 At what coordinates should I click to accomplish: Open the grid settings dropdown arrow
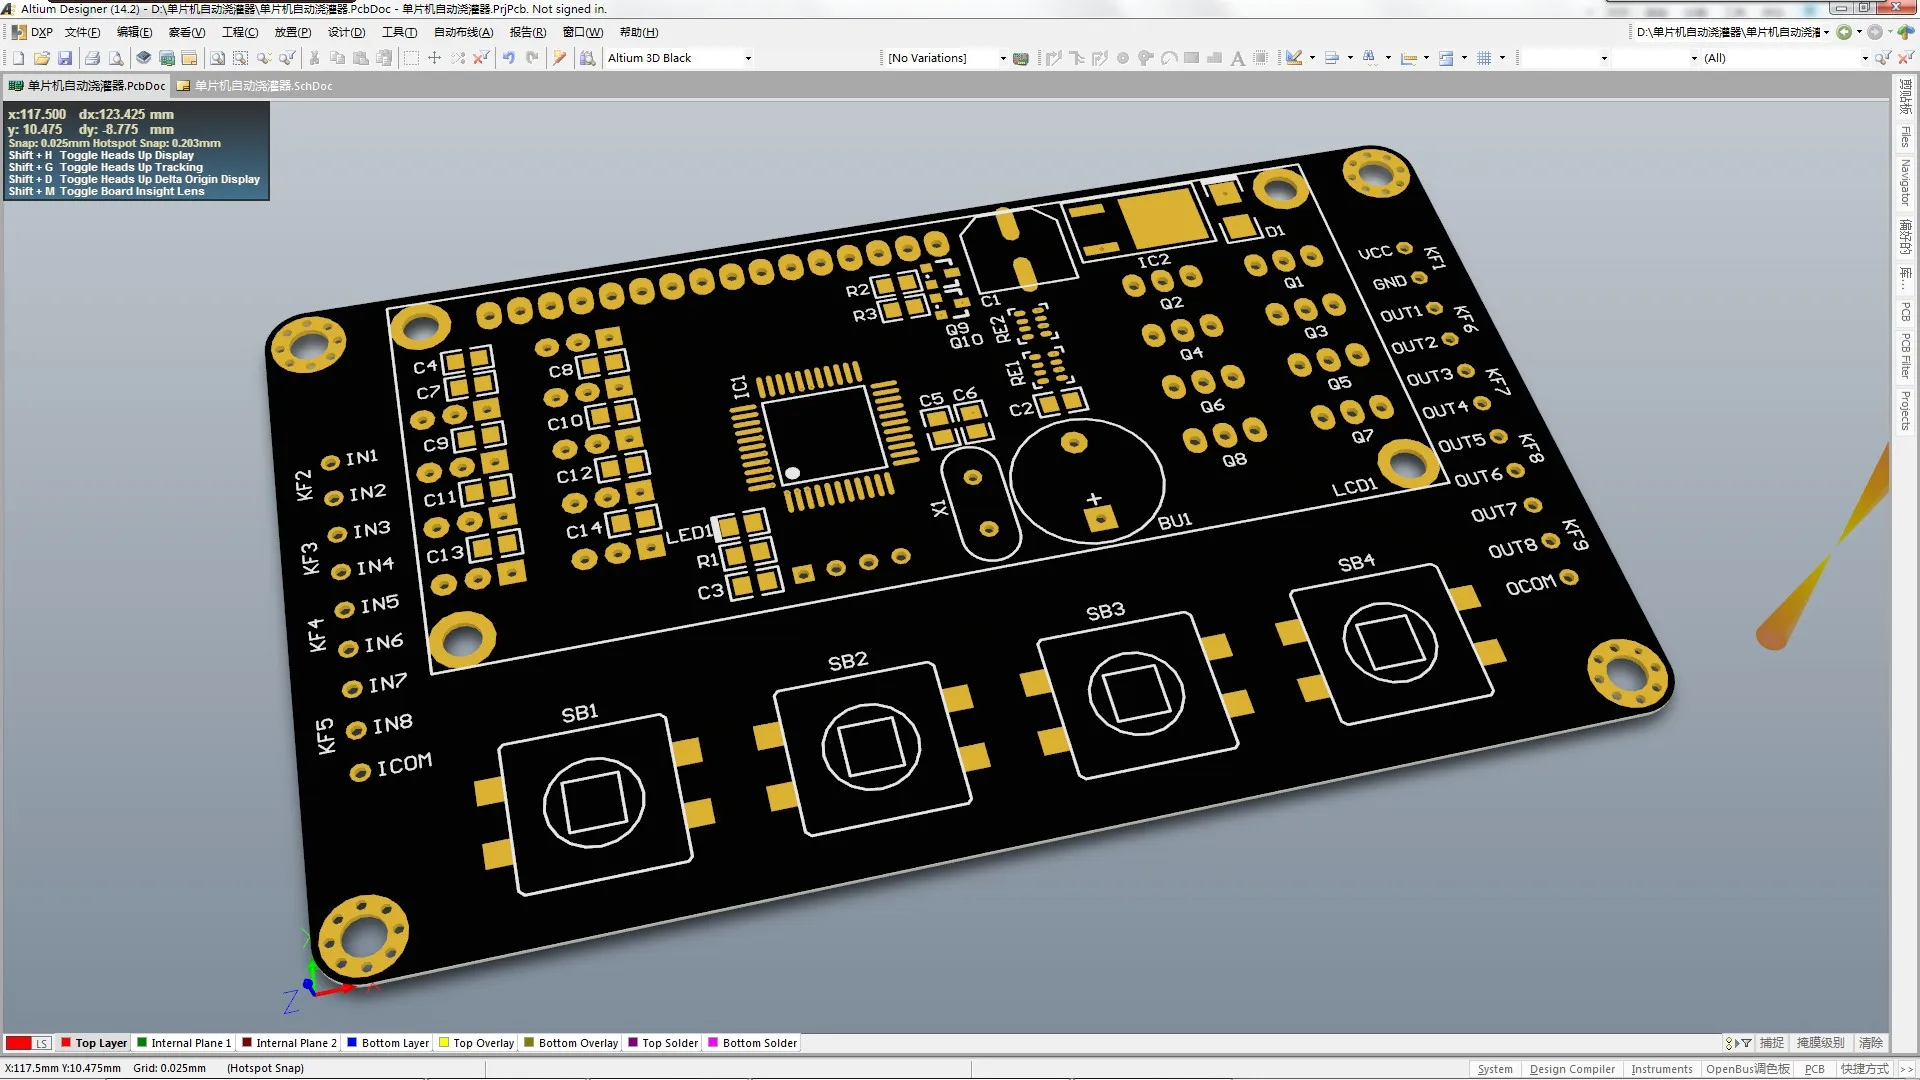(1502, 58)
